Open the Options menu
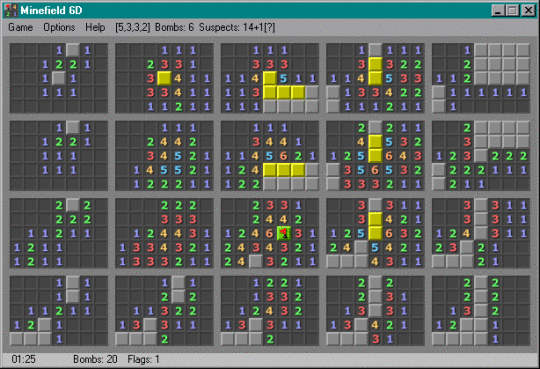Viewport: 540px width, 369px height. 59,28
